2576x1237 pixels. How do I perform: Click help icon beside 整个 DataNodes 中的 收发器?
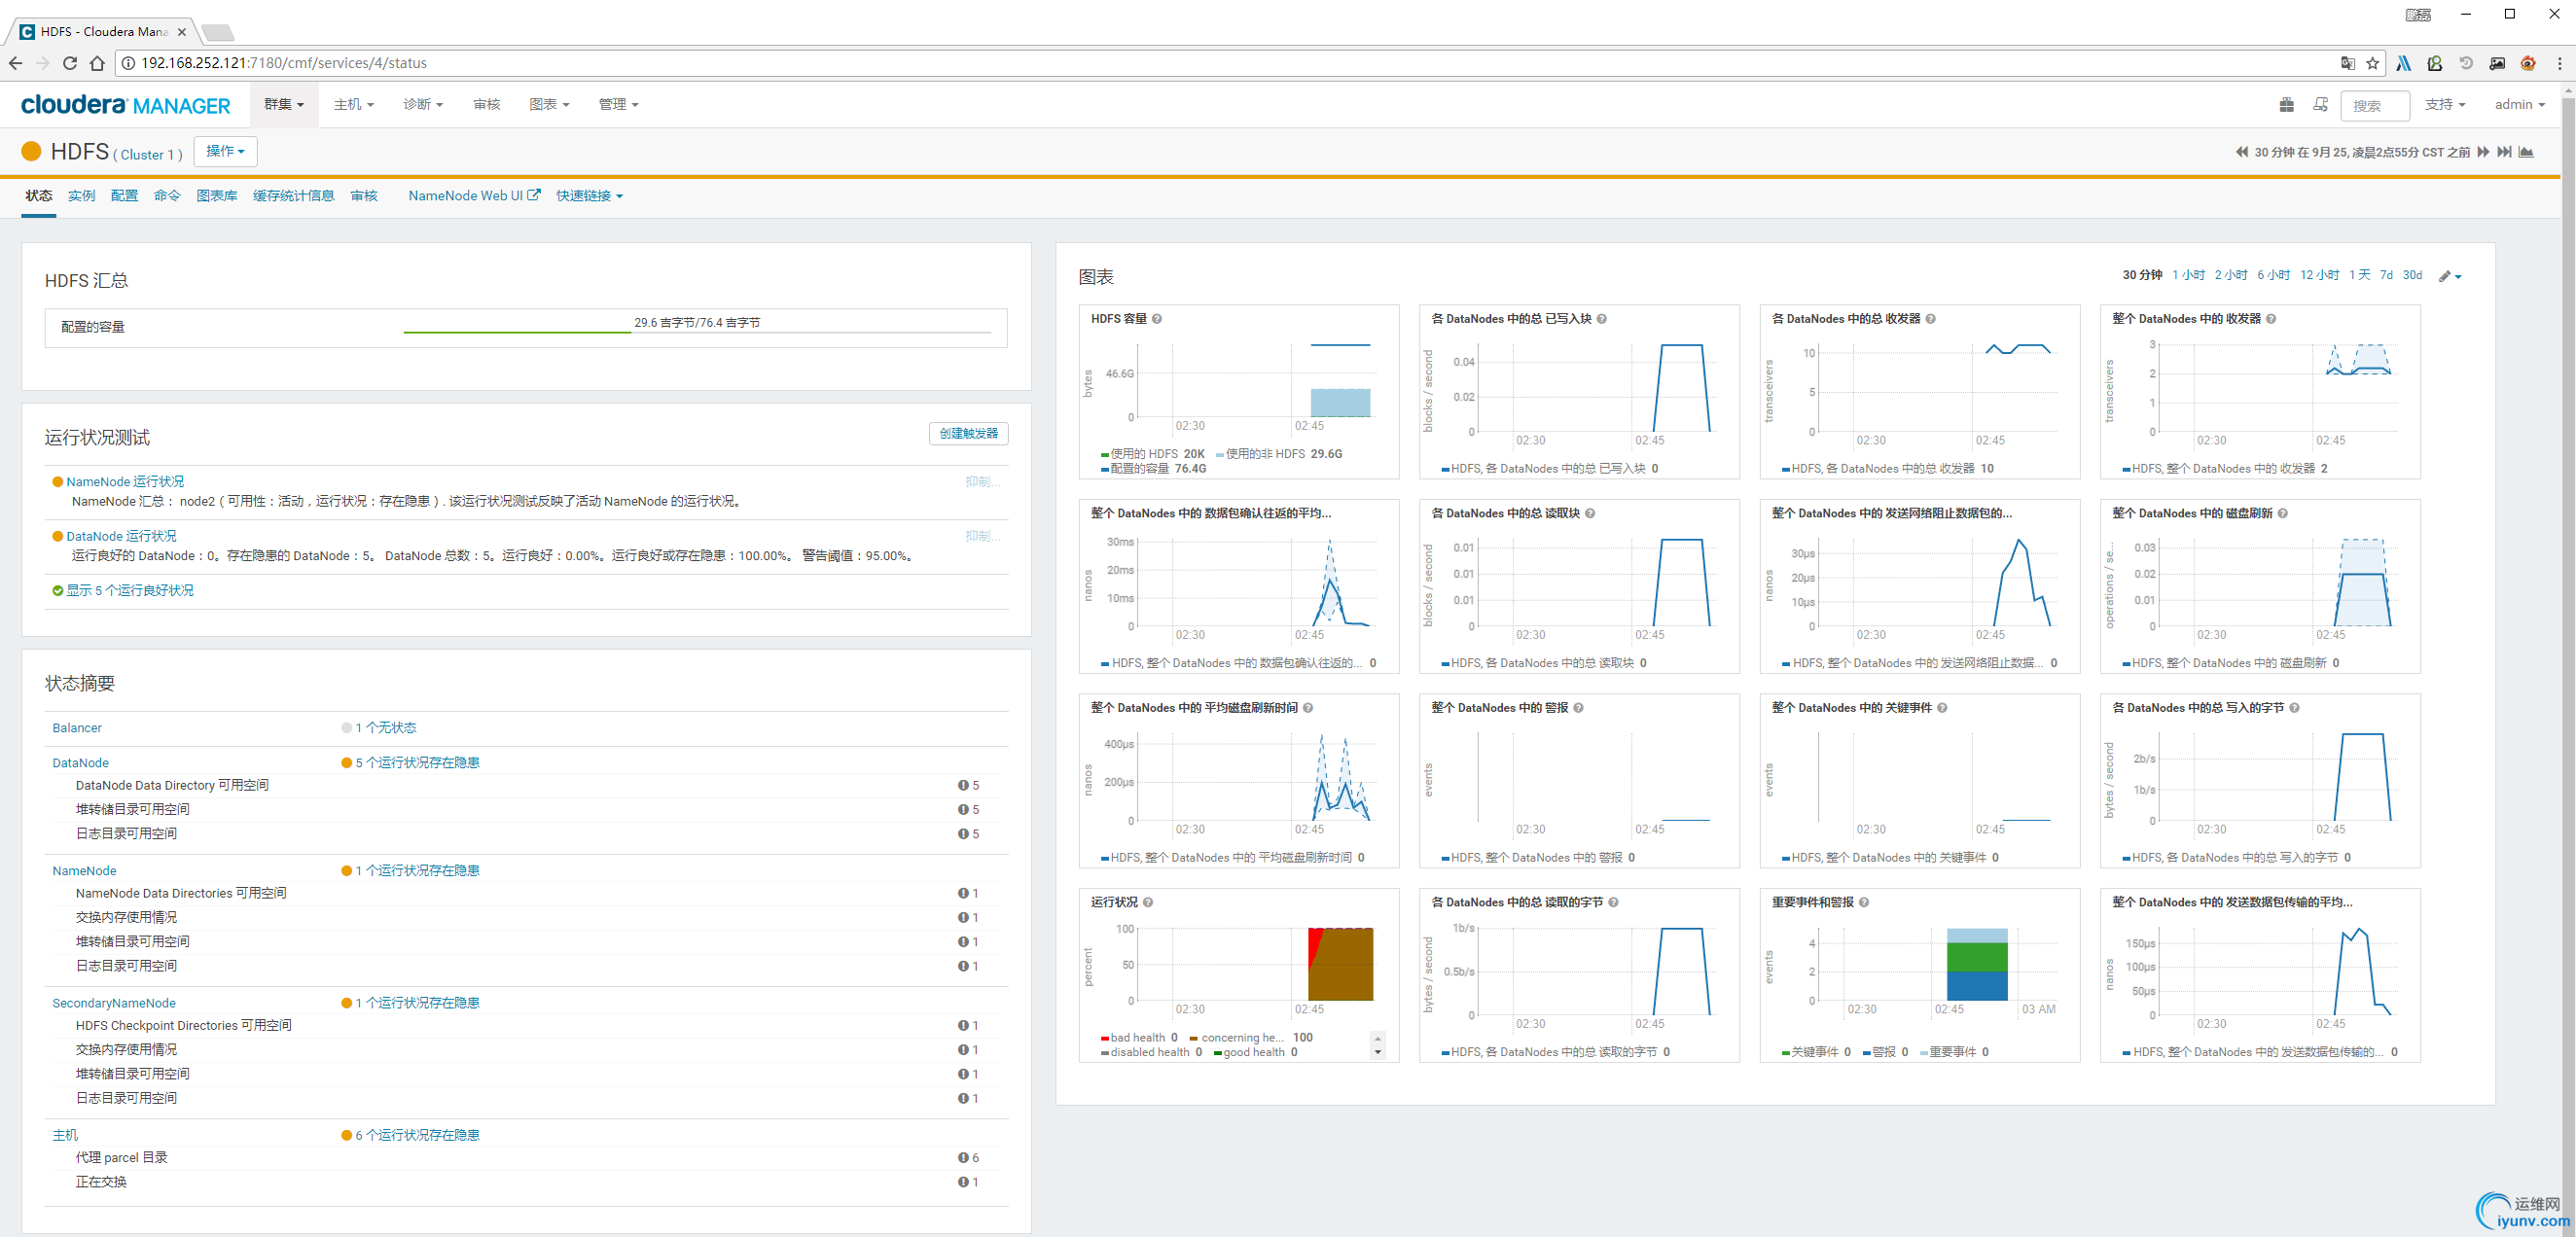pyautogui.click(x=2271, y=319)
